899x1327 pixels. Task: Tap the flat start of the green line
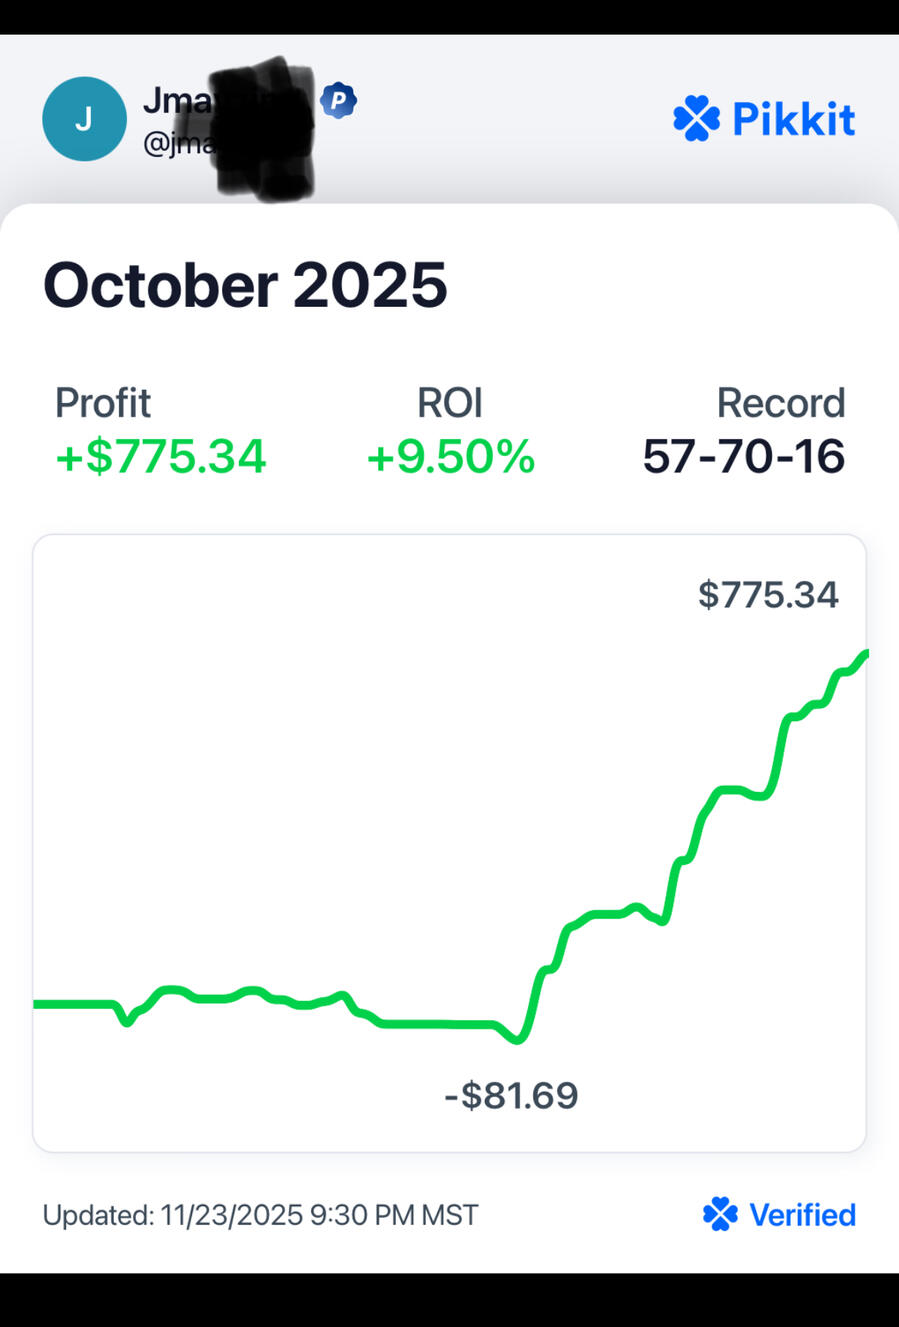[x=70, y=1003]
